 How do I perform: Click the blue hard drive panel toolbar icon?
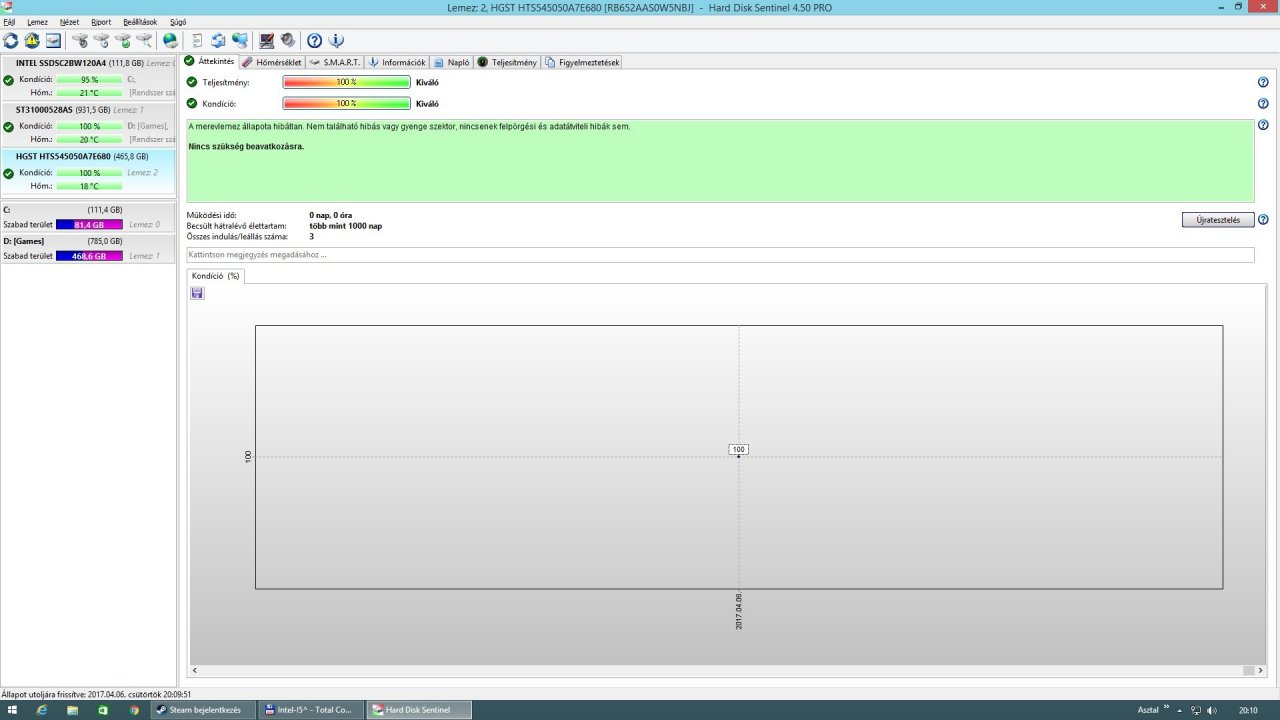point(53,41)
